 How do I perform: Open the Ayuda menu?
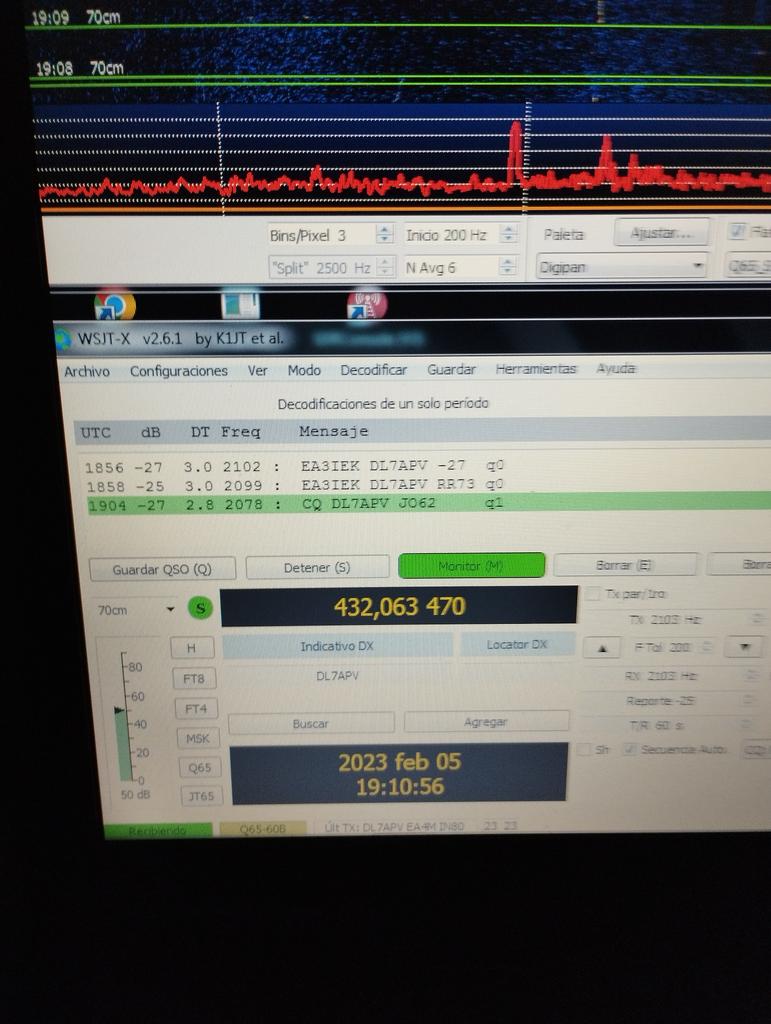616,368
